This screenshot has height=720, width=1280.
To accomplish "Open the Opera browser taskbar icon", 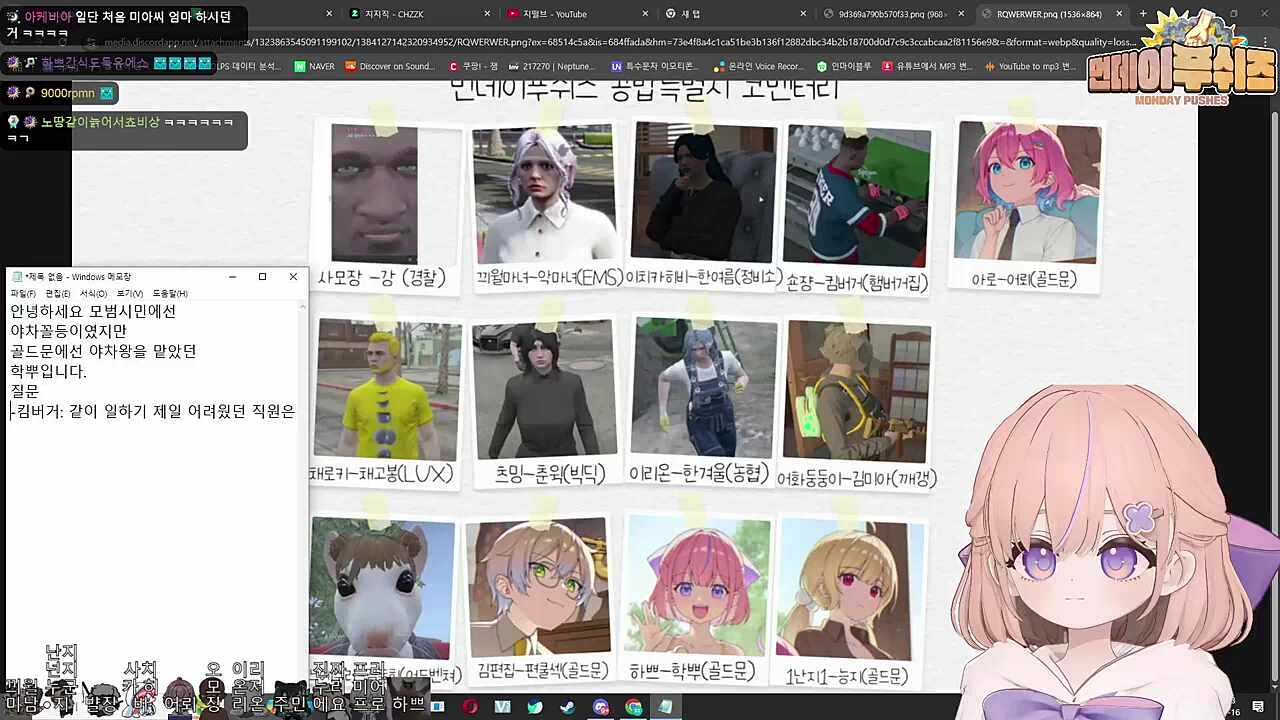I will click(469, 707).
